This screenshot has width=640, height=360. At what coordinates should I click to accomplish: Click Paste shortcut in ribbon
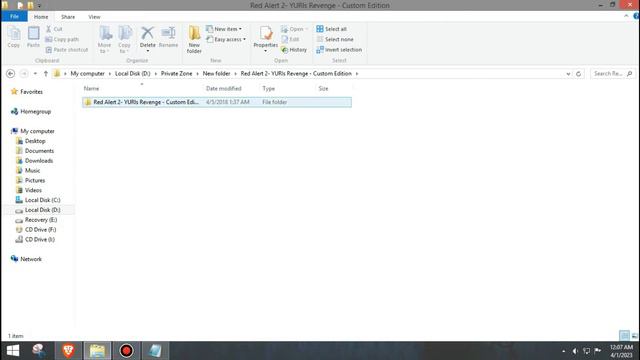tap(67, 50)
